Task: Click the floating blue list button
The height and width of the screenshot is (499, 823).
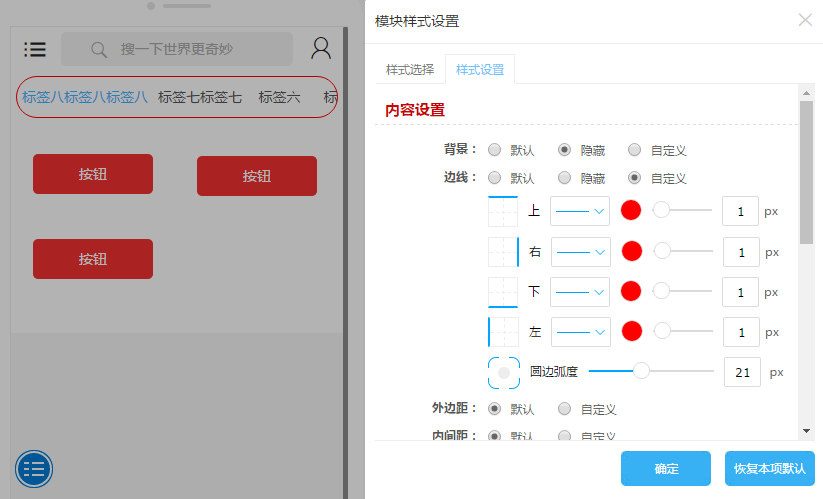Action: tap(34, 469)
